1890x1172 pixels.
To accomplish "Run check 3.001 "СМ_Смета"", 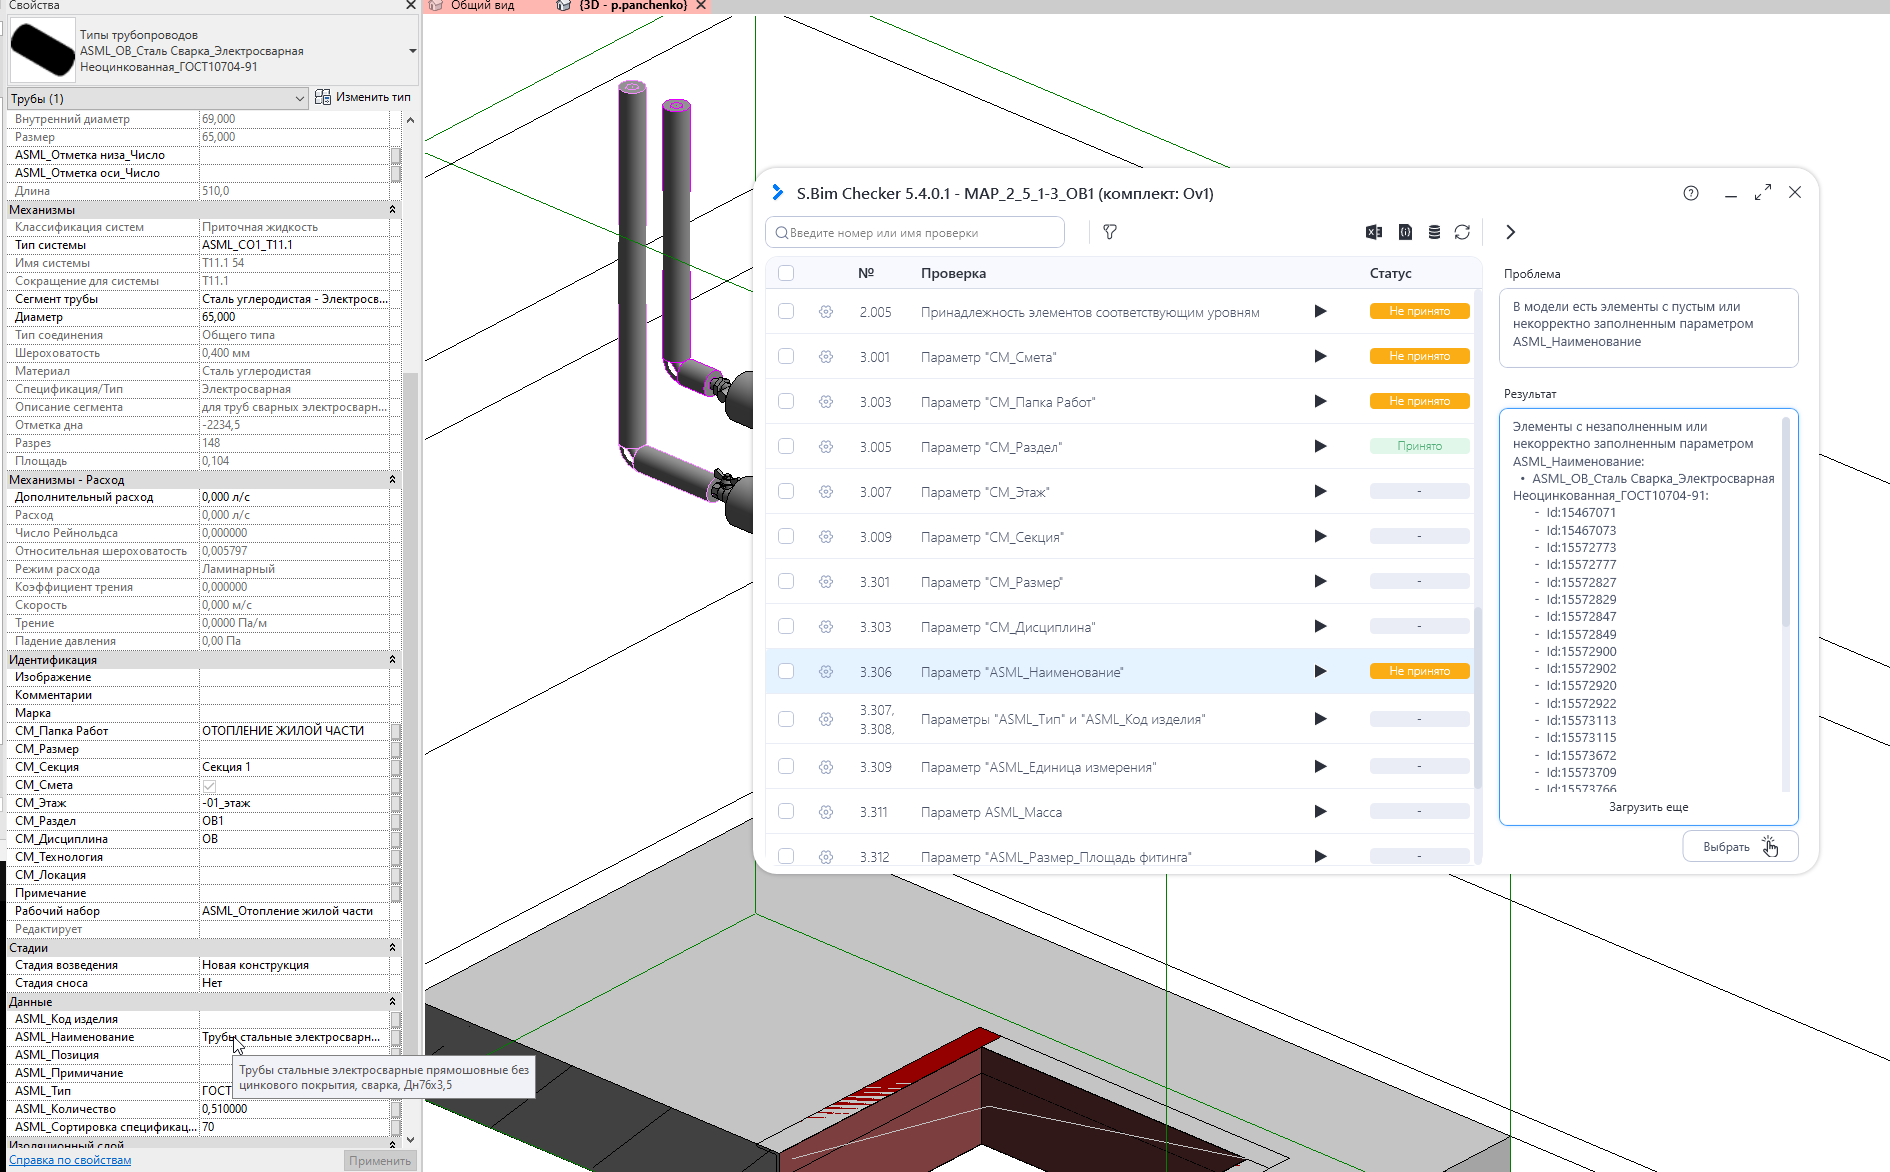I will tap(1320, 356).
